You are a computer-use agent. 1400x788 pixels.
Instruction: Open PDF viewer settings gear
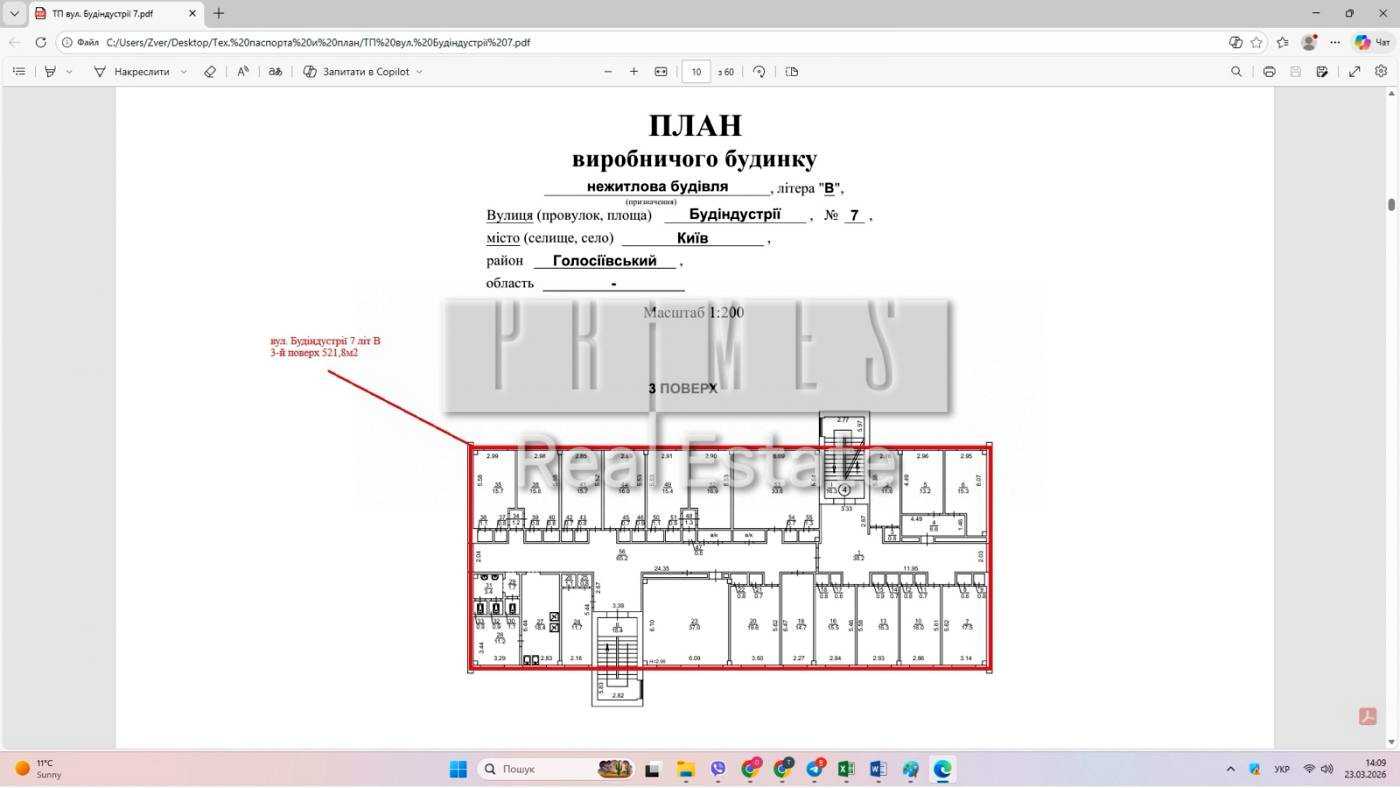(x=1381, y=72)
